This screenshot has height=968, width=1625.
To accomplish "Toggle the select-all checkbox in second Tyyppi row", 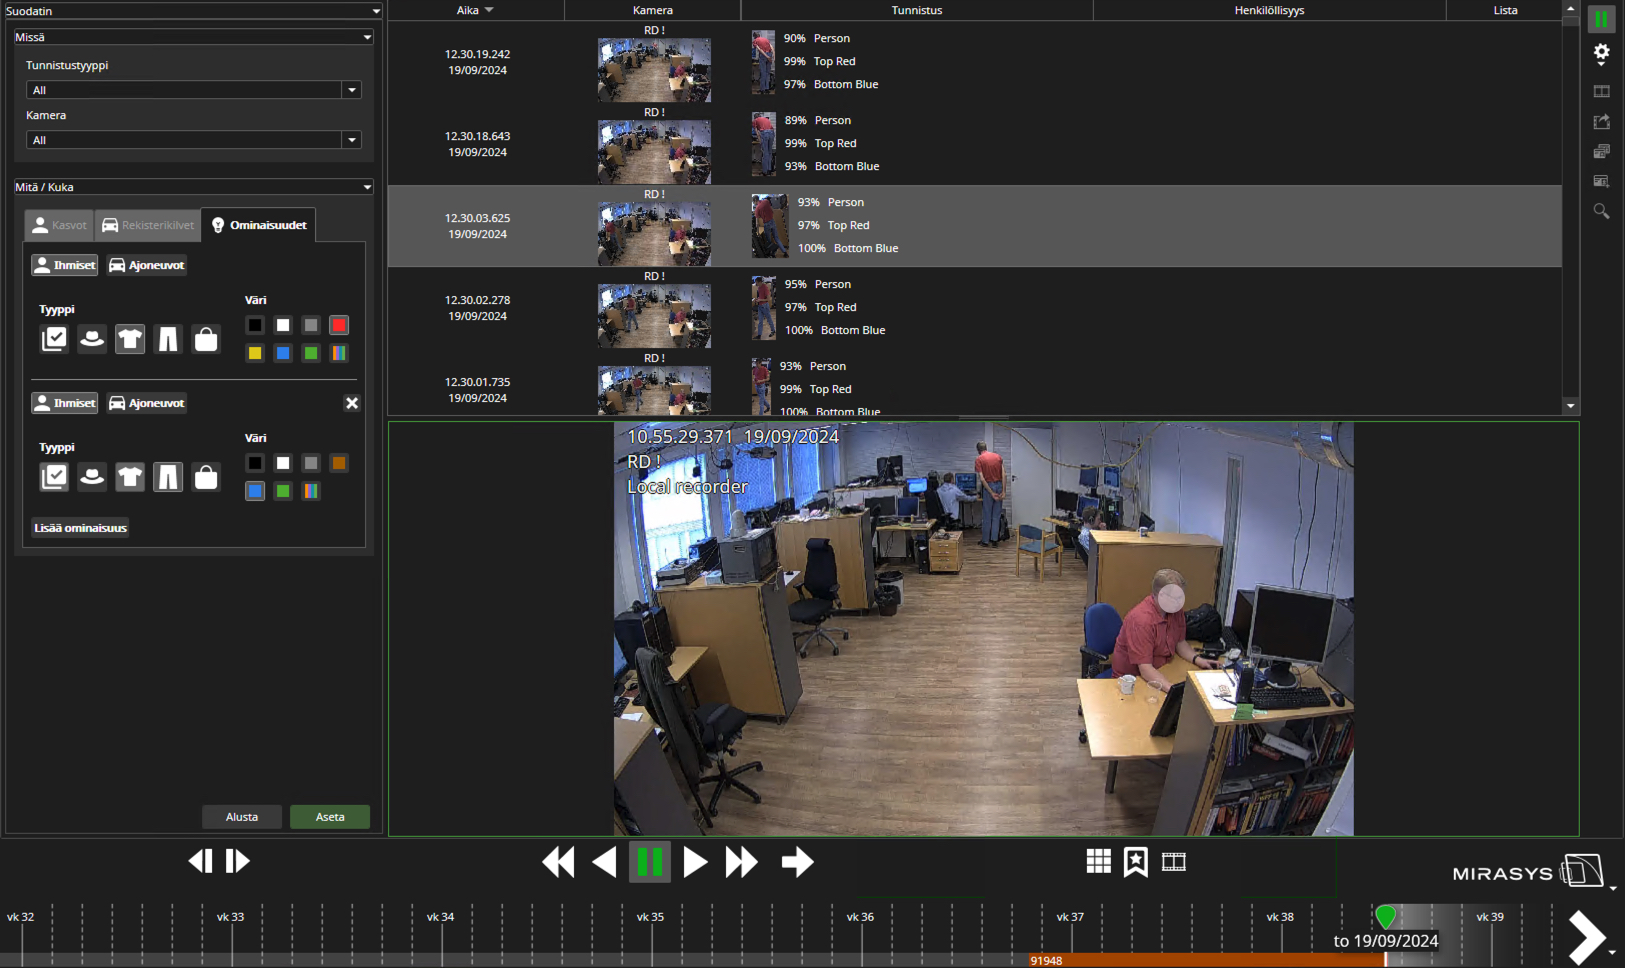I will (54, 477).
